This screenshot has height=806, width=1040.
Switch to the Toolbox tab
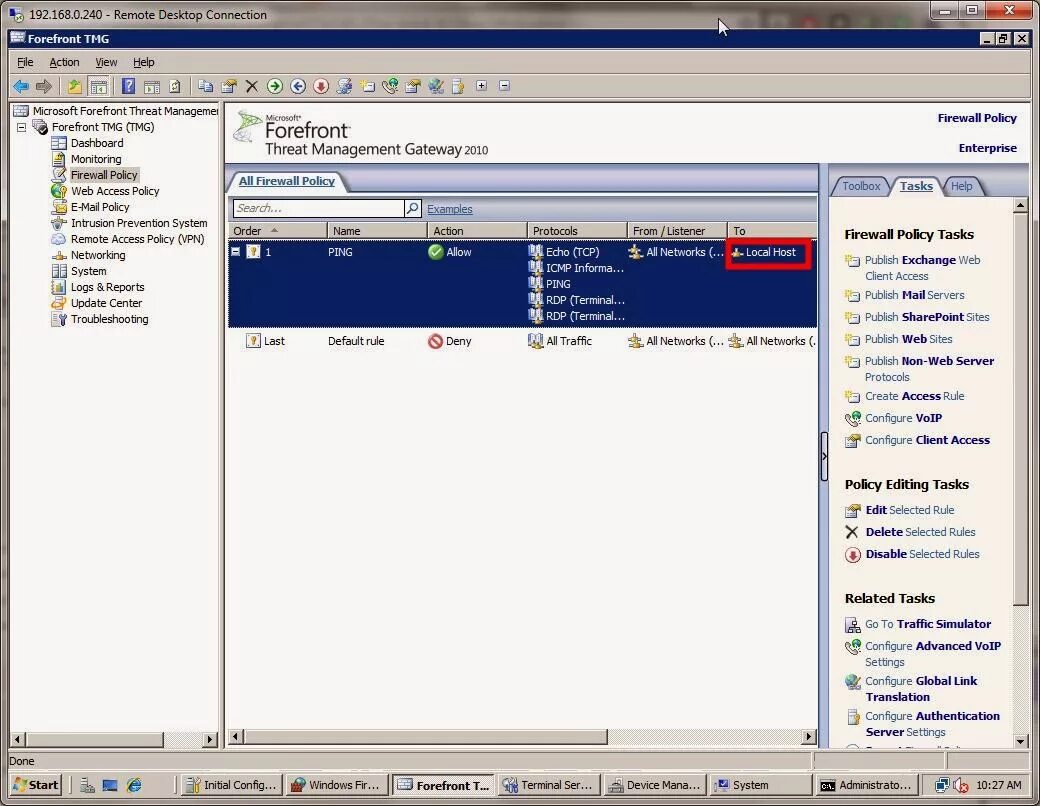pyautogui.click(x=861, y=186)
